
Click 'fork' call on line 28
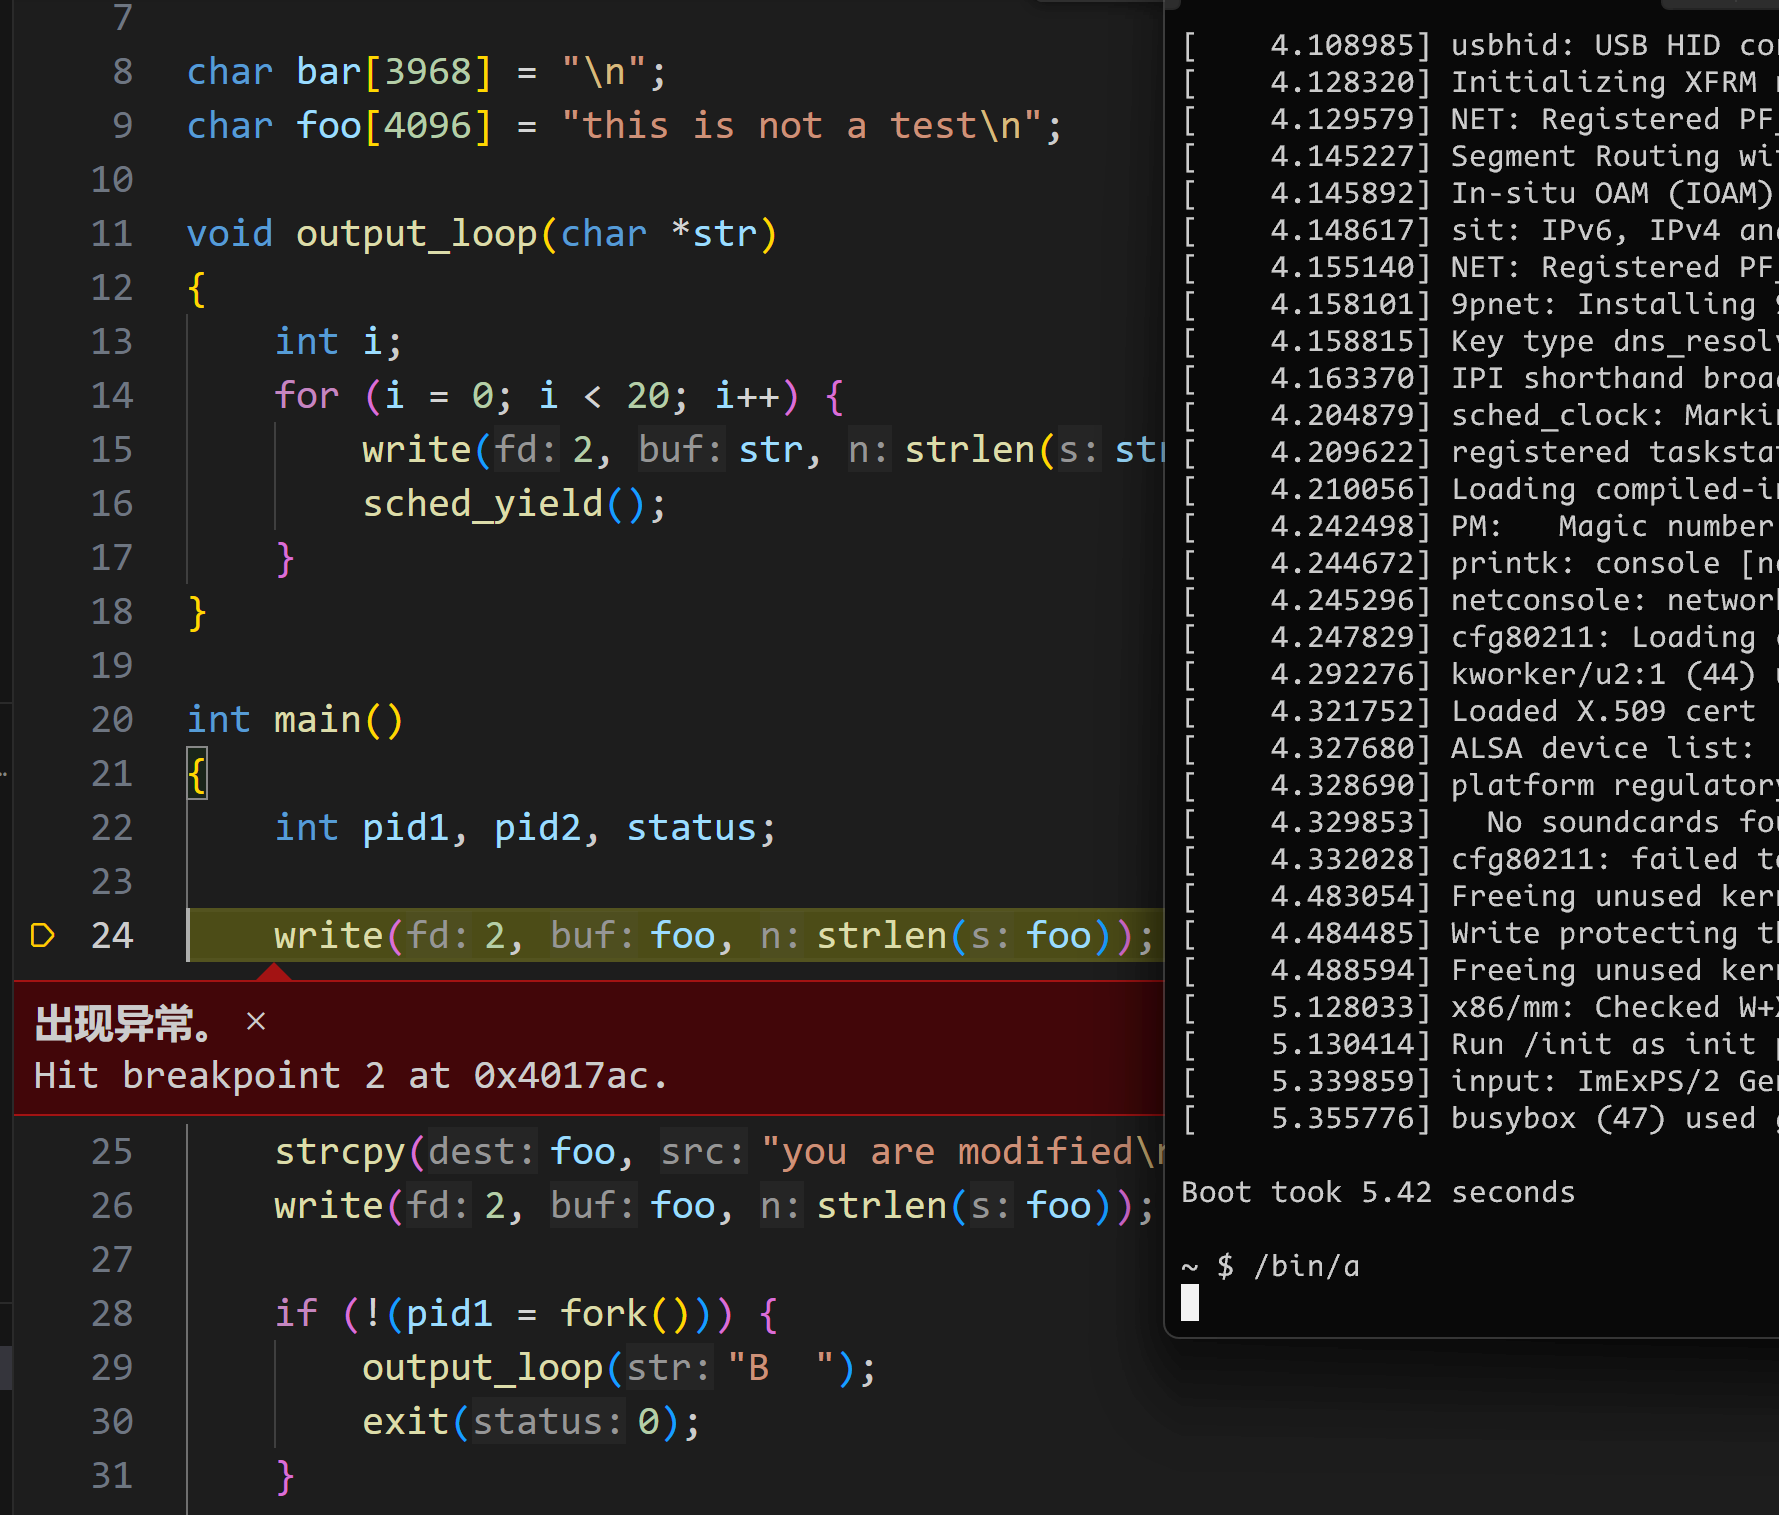click(x=603, y=1314)
